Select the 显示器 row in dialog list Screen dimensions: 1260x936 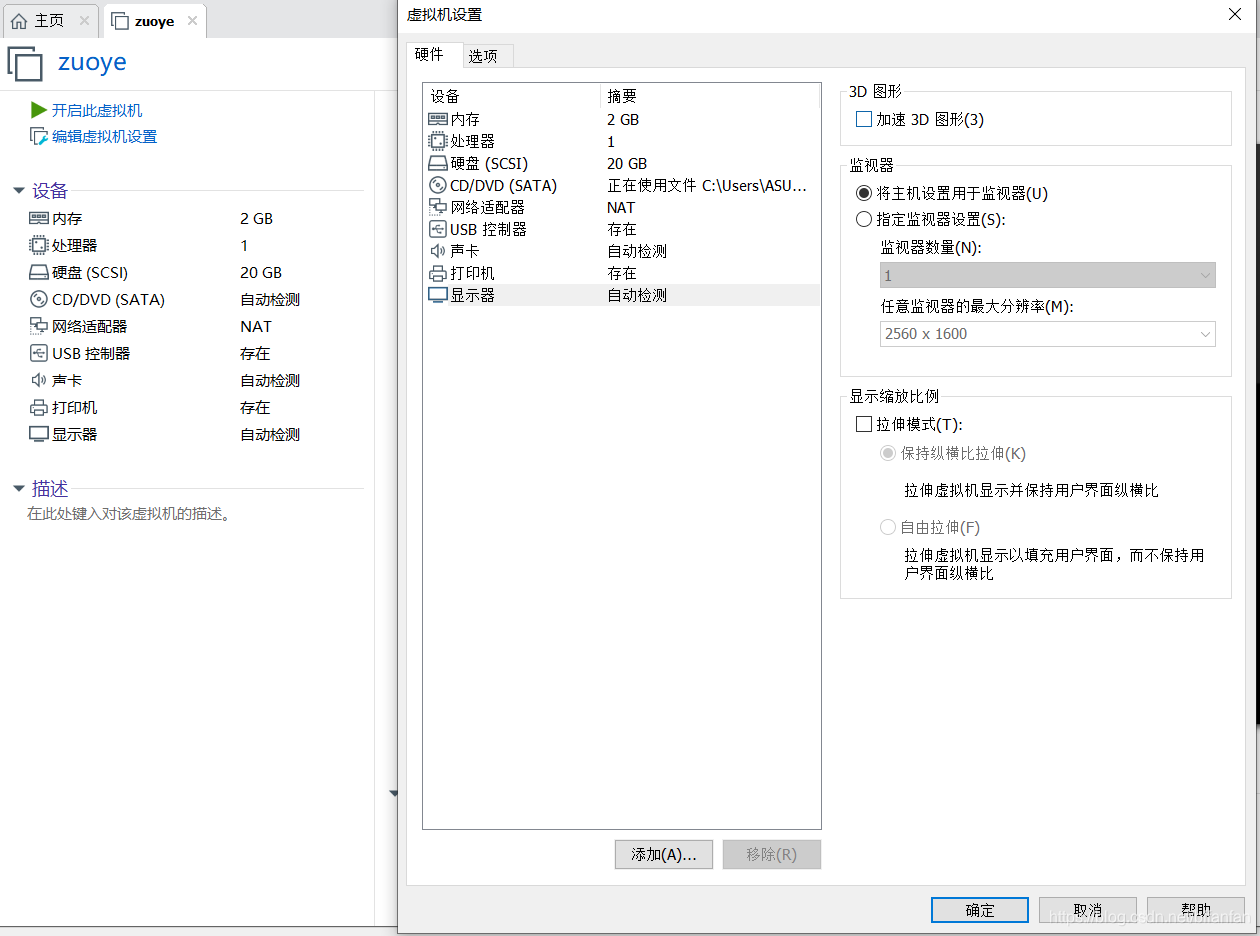point(621,295)
